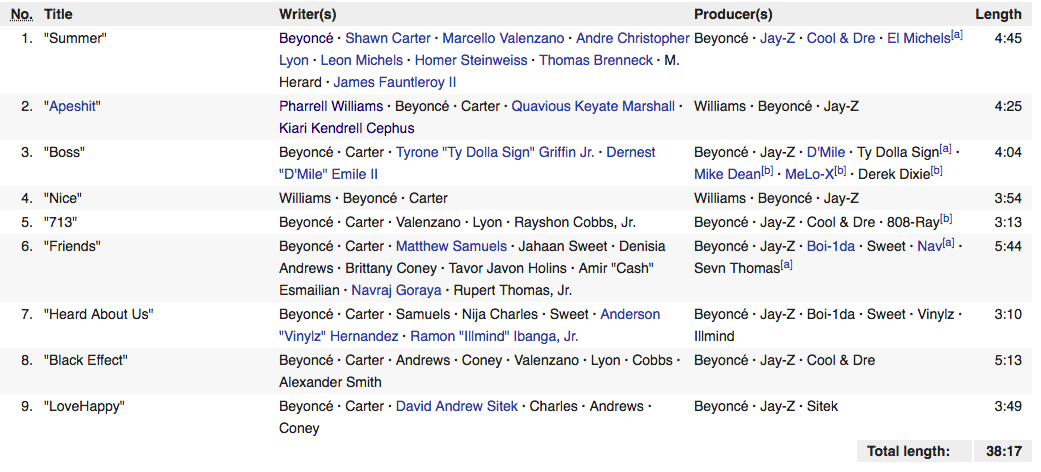Click the Navraj Goraya link

(396, 290)
